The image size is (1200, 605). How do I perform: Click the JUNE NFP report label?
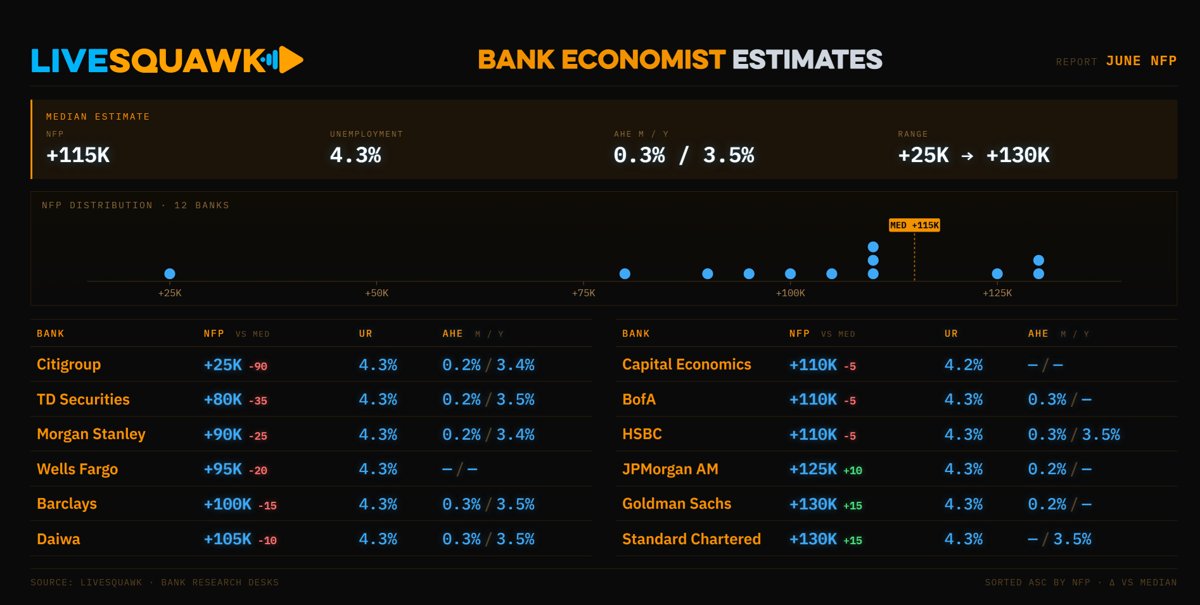point(1141,61)
